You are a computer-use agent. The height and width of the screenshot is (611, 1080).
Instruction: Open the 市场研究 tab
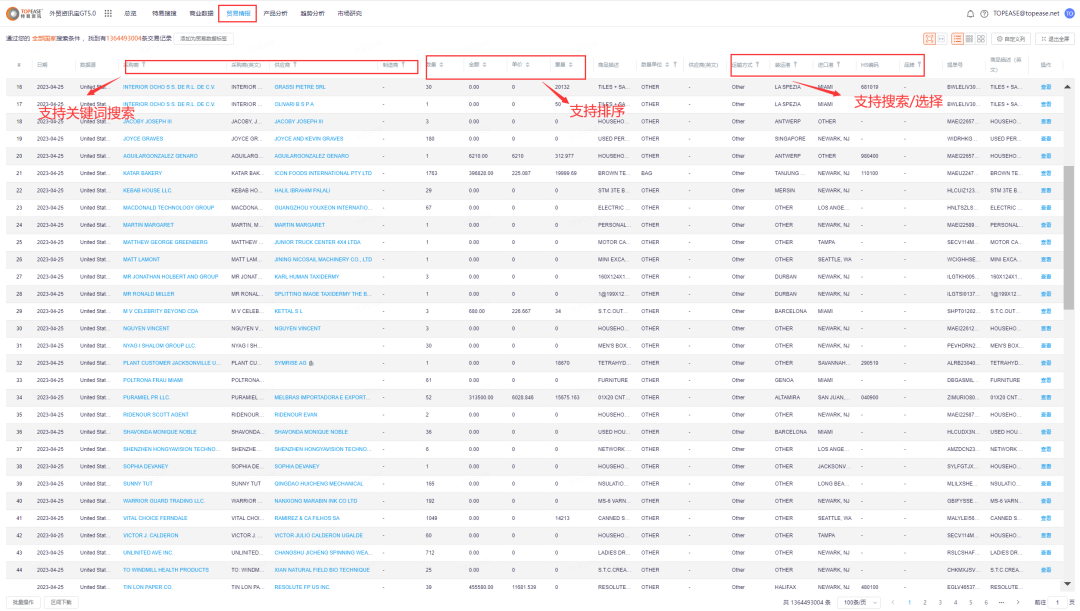(350, 13)
